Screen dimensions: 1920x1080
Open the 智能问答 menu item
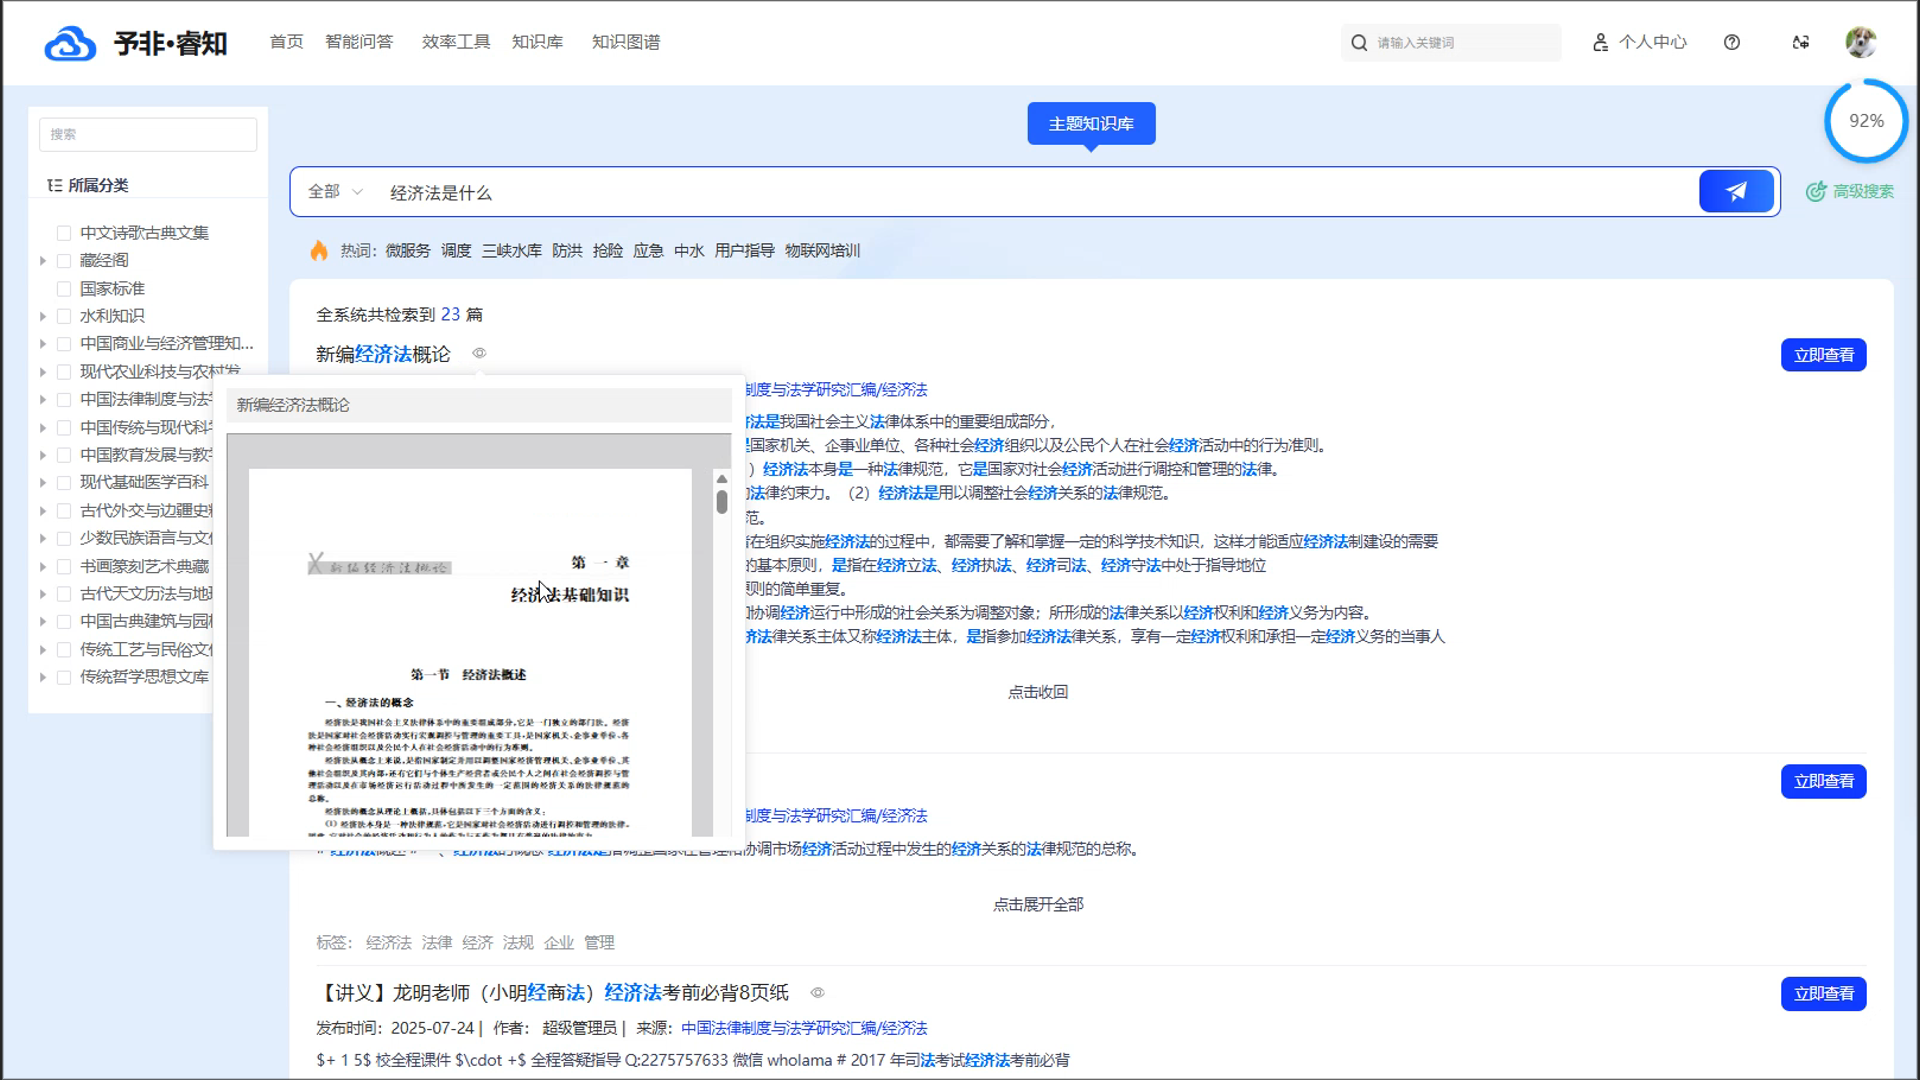[359, 42]
